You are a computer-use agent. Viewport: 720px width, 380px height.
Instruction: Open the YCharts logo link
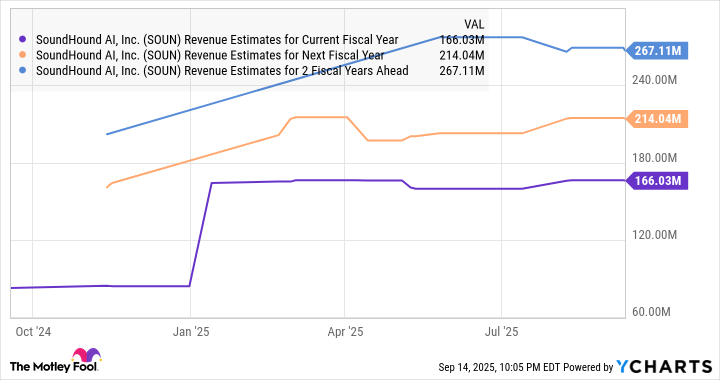pyautogui.click(x=664, y=367)
